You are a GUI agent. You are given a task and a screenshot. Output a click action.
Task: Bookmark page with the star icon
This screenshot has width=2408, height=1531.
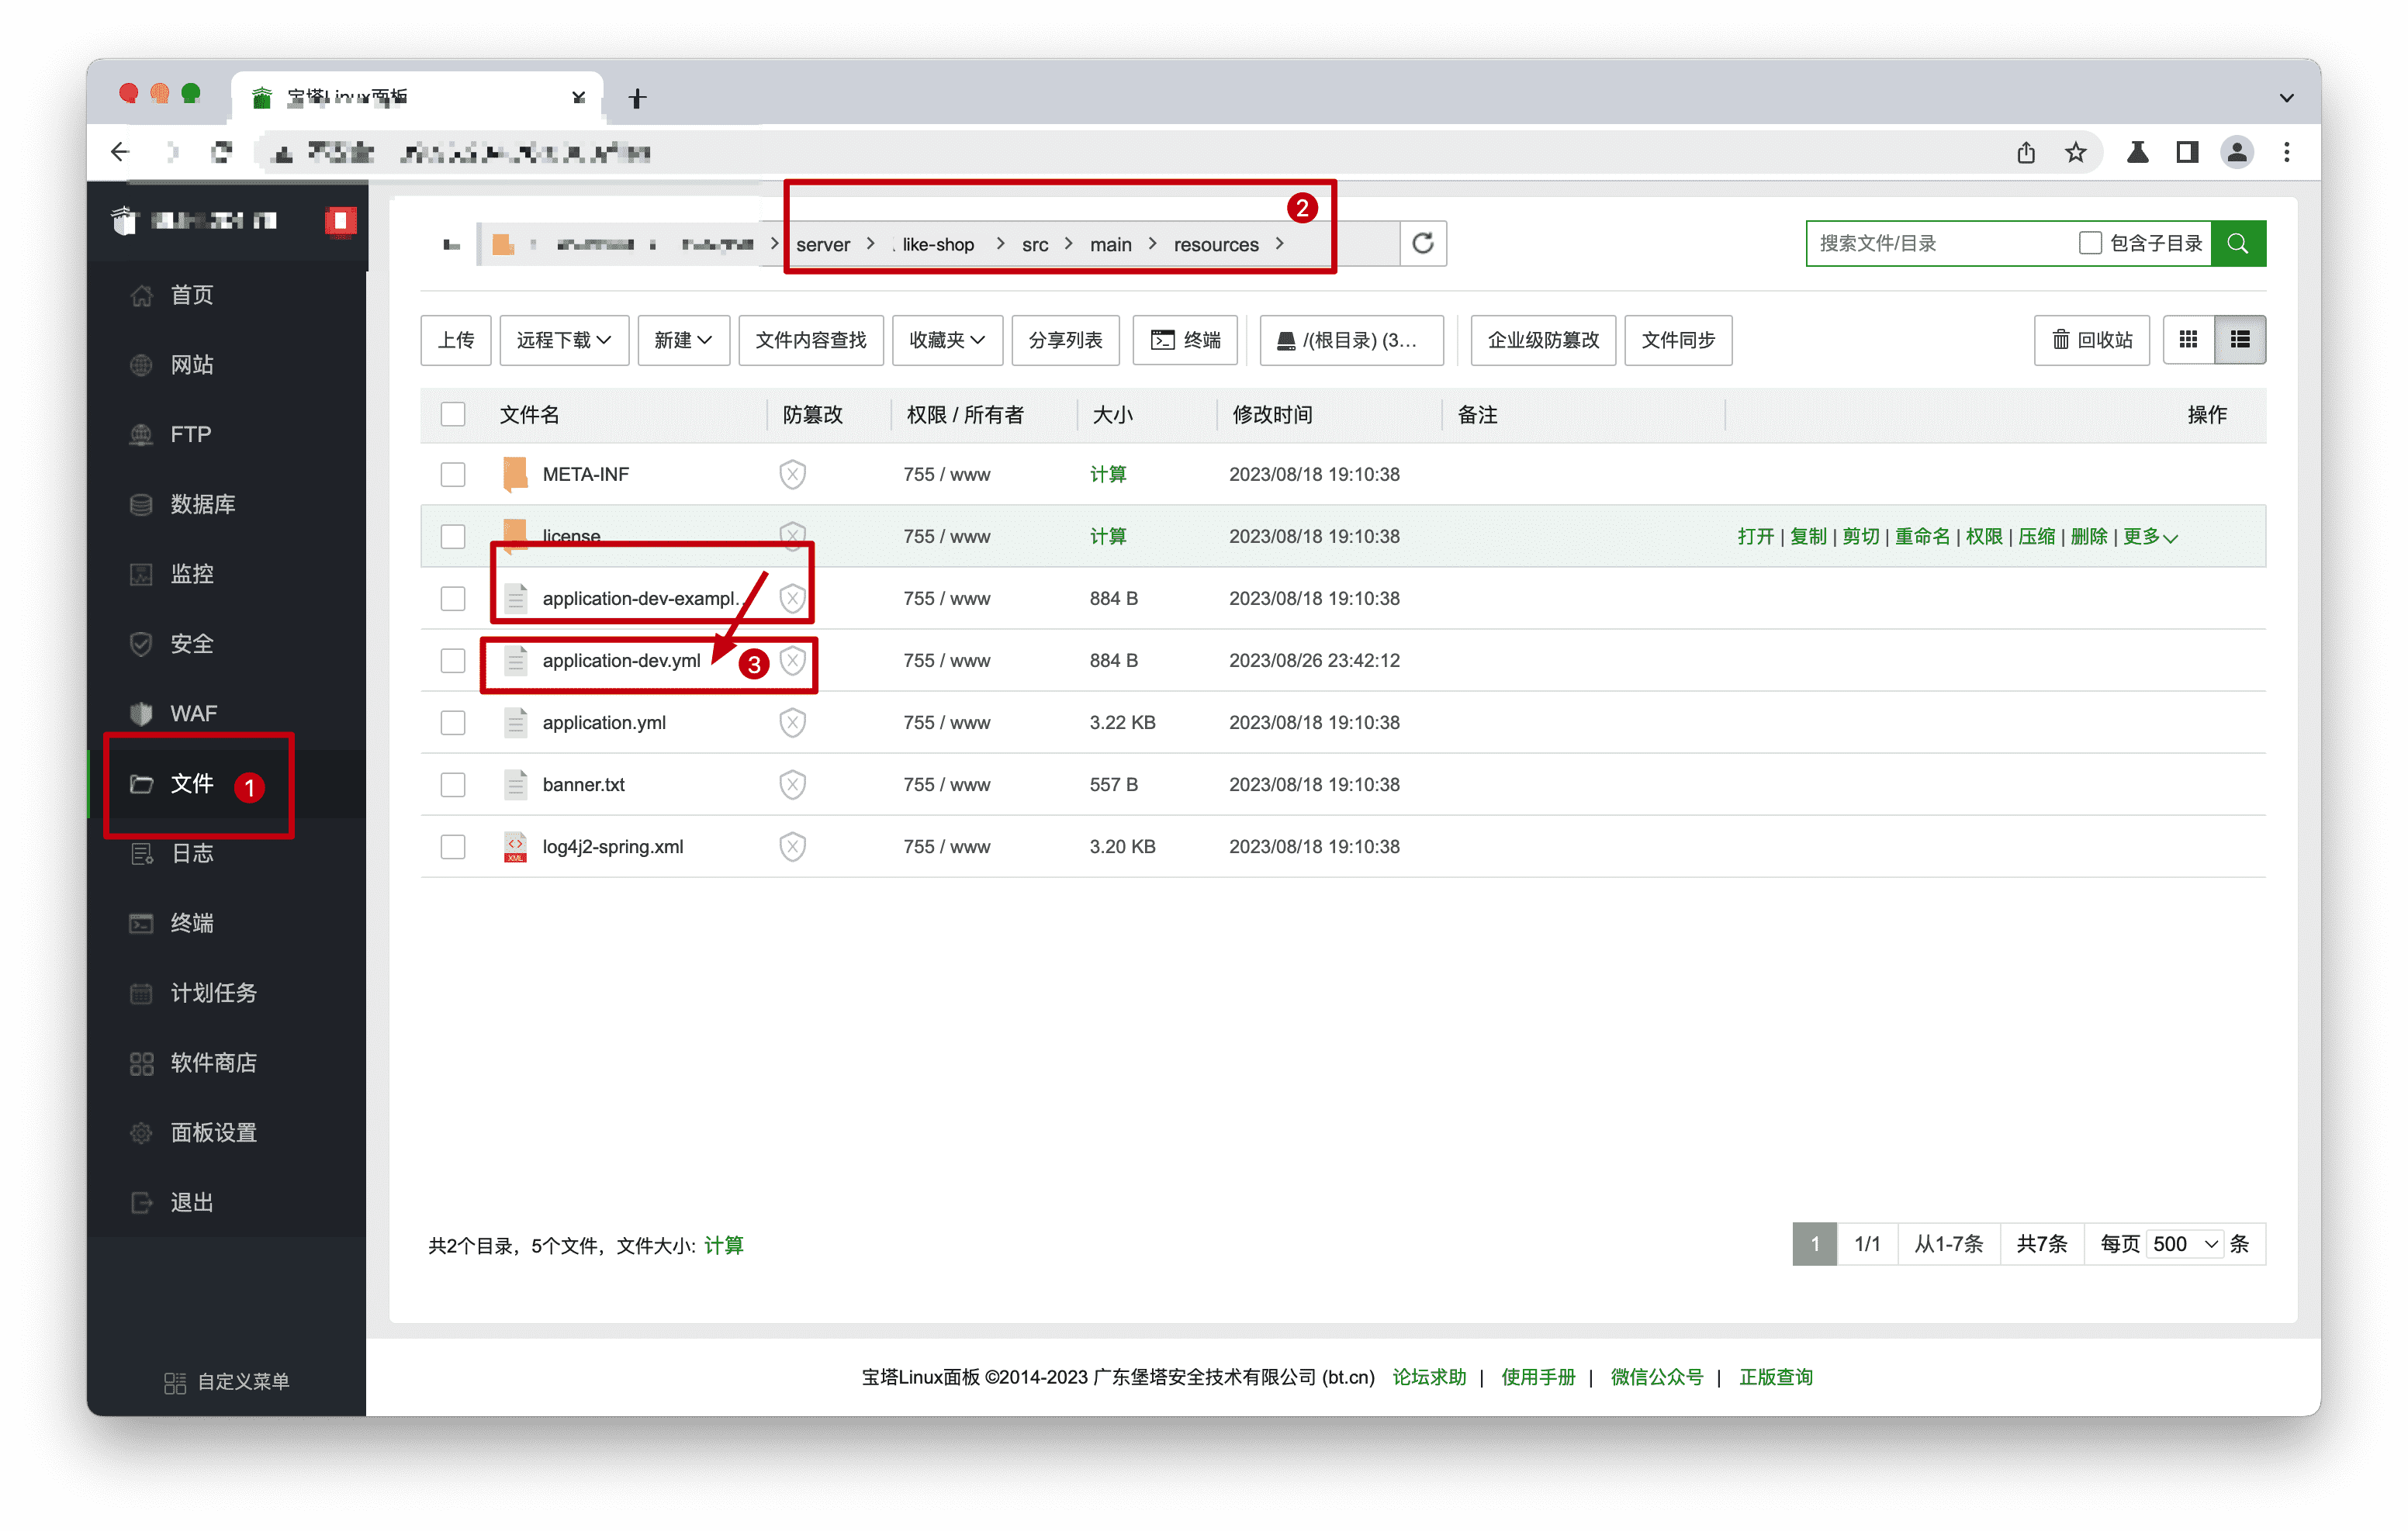coord(2075,152)
